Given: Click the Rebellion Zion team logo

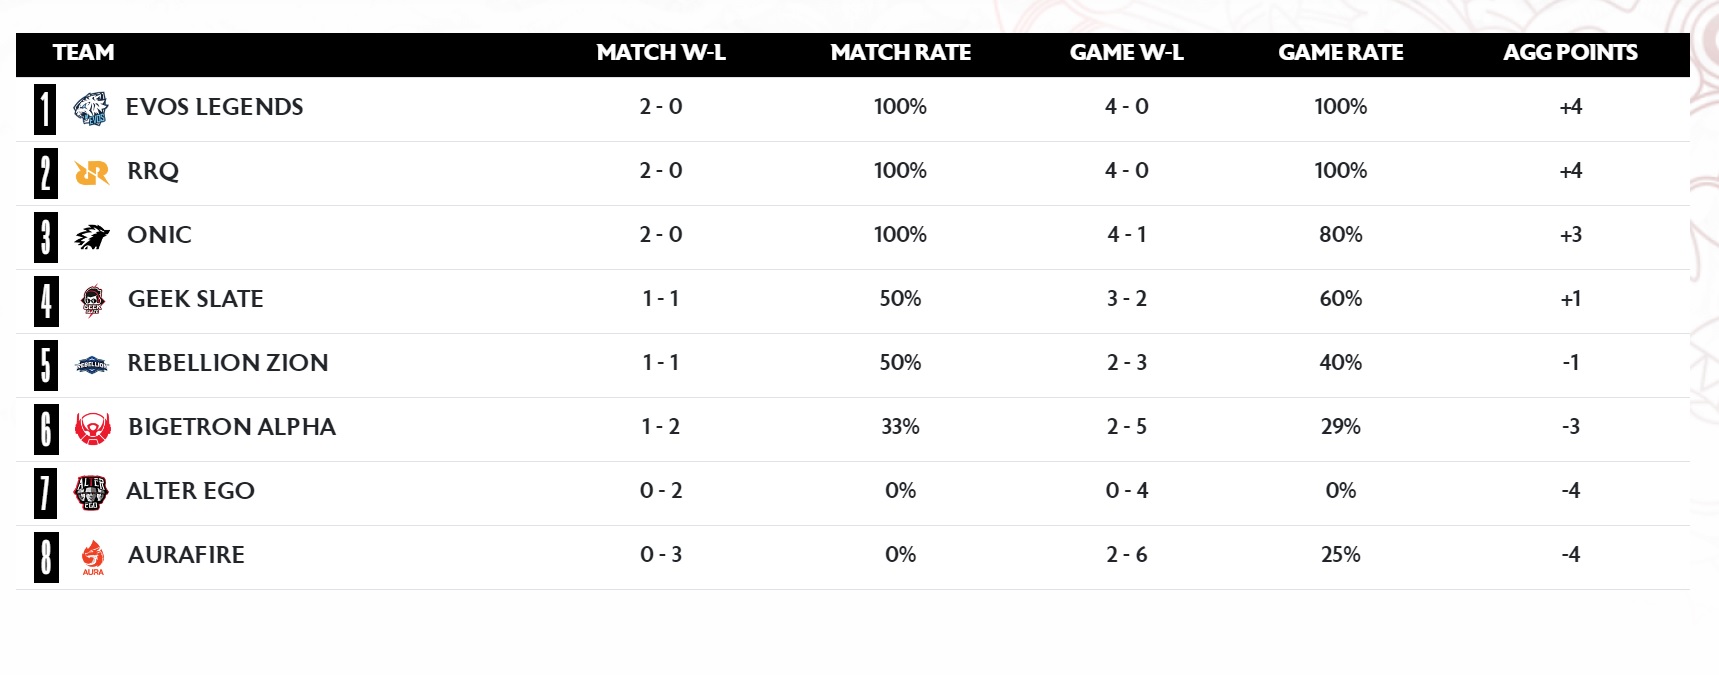Looking at the screenshot, I should click(x=92, y=365).
